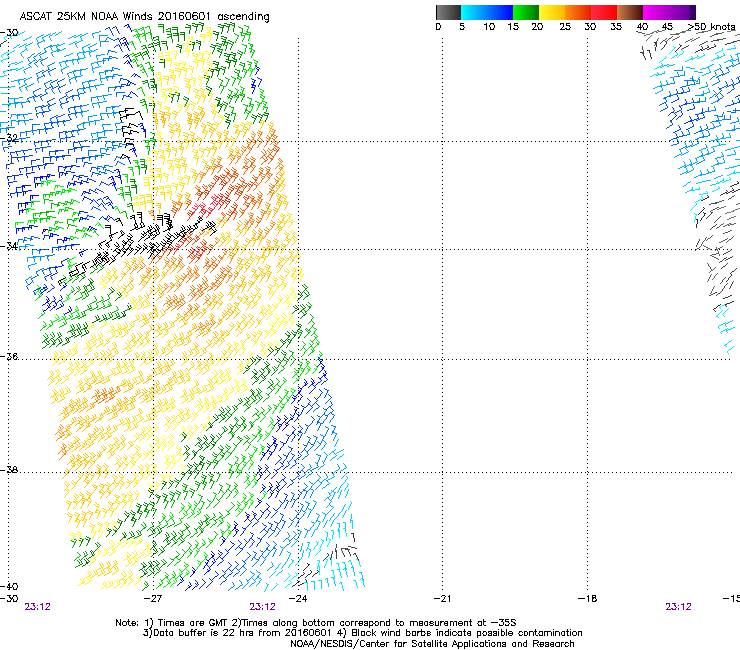Click the 'NOAA/NESDIS/Center for Satellite Applications and Research' credit

(x=432, y=644)
